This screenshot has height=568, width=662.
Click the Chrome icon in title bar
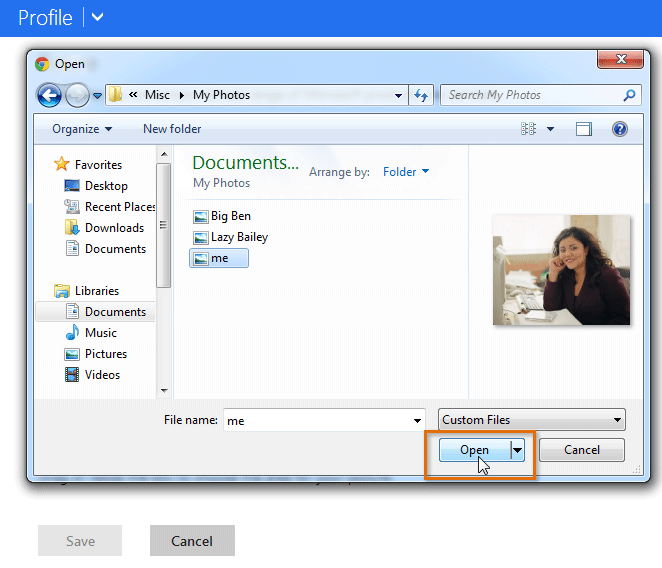(42, 64)
